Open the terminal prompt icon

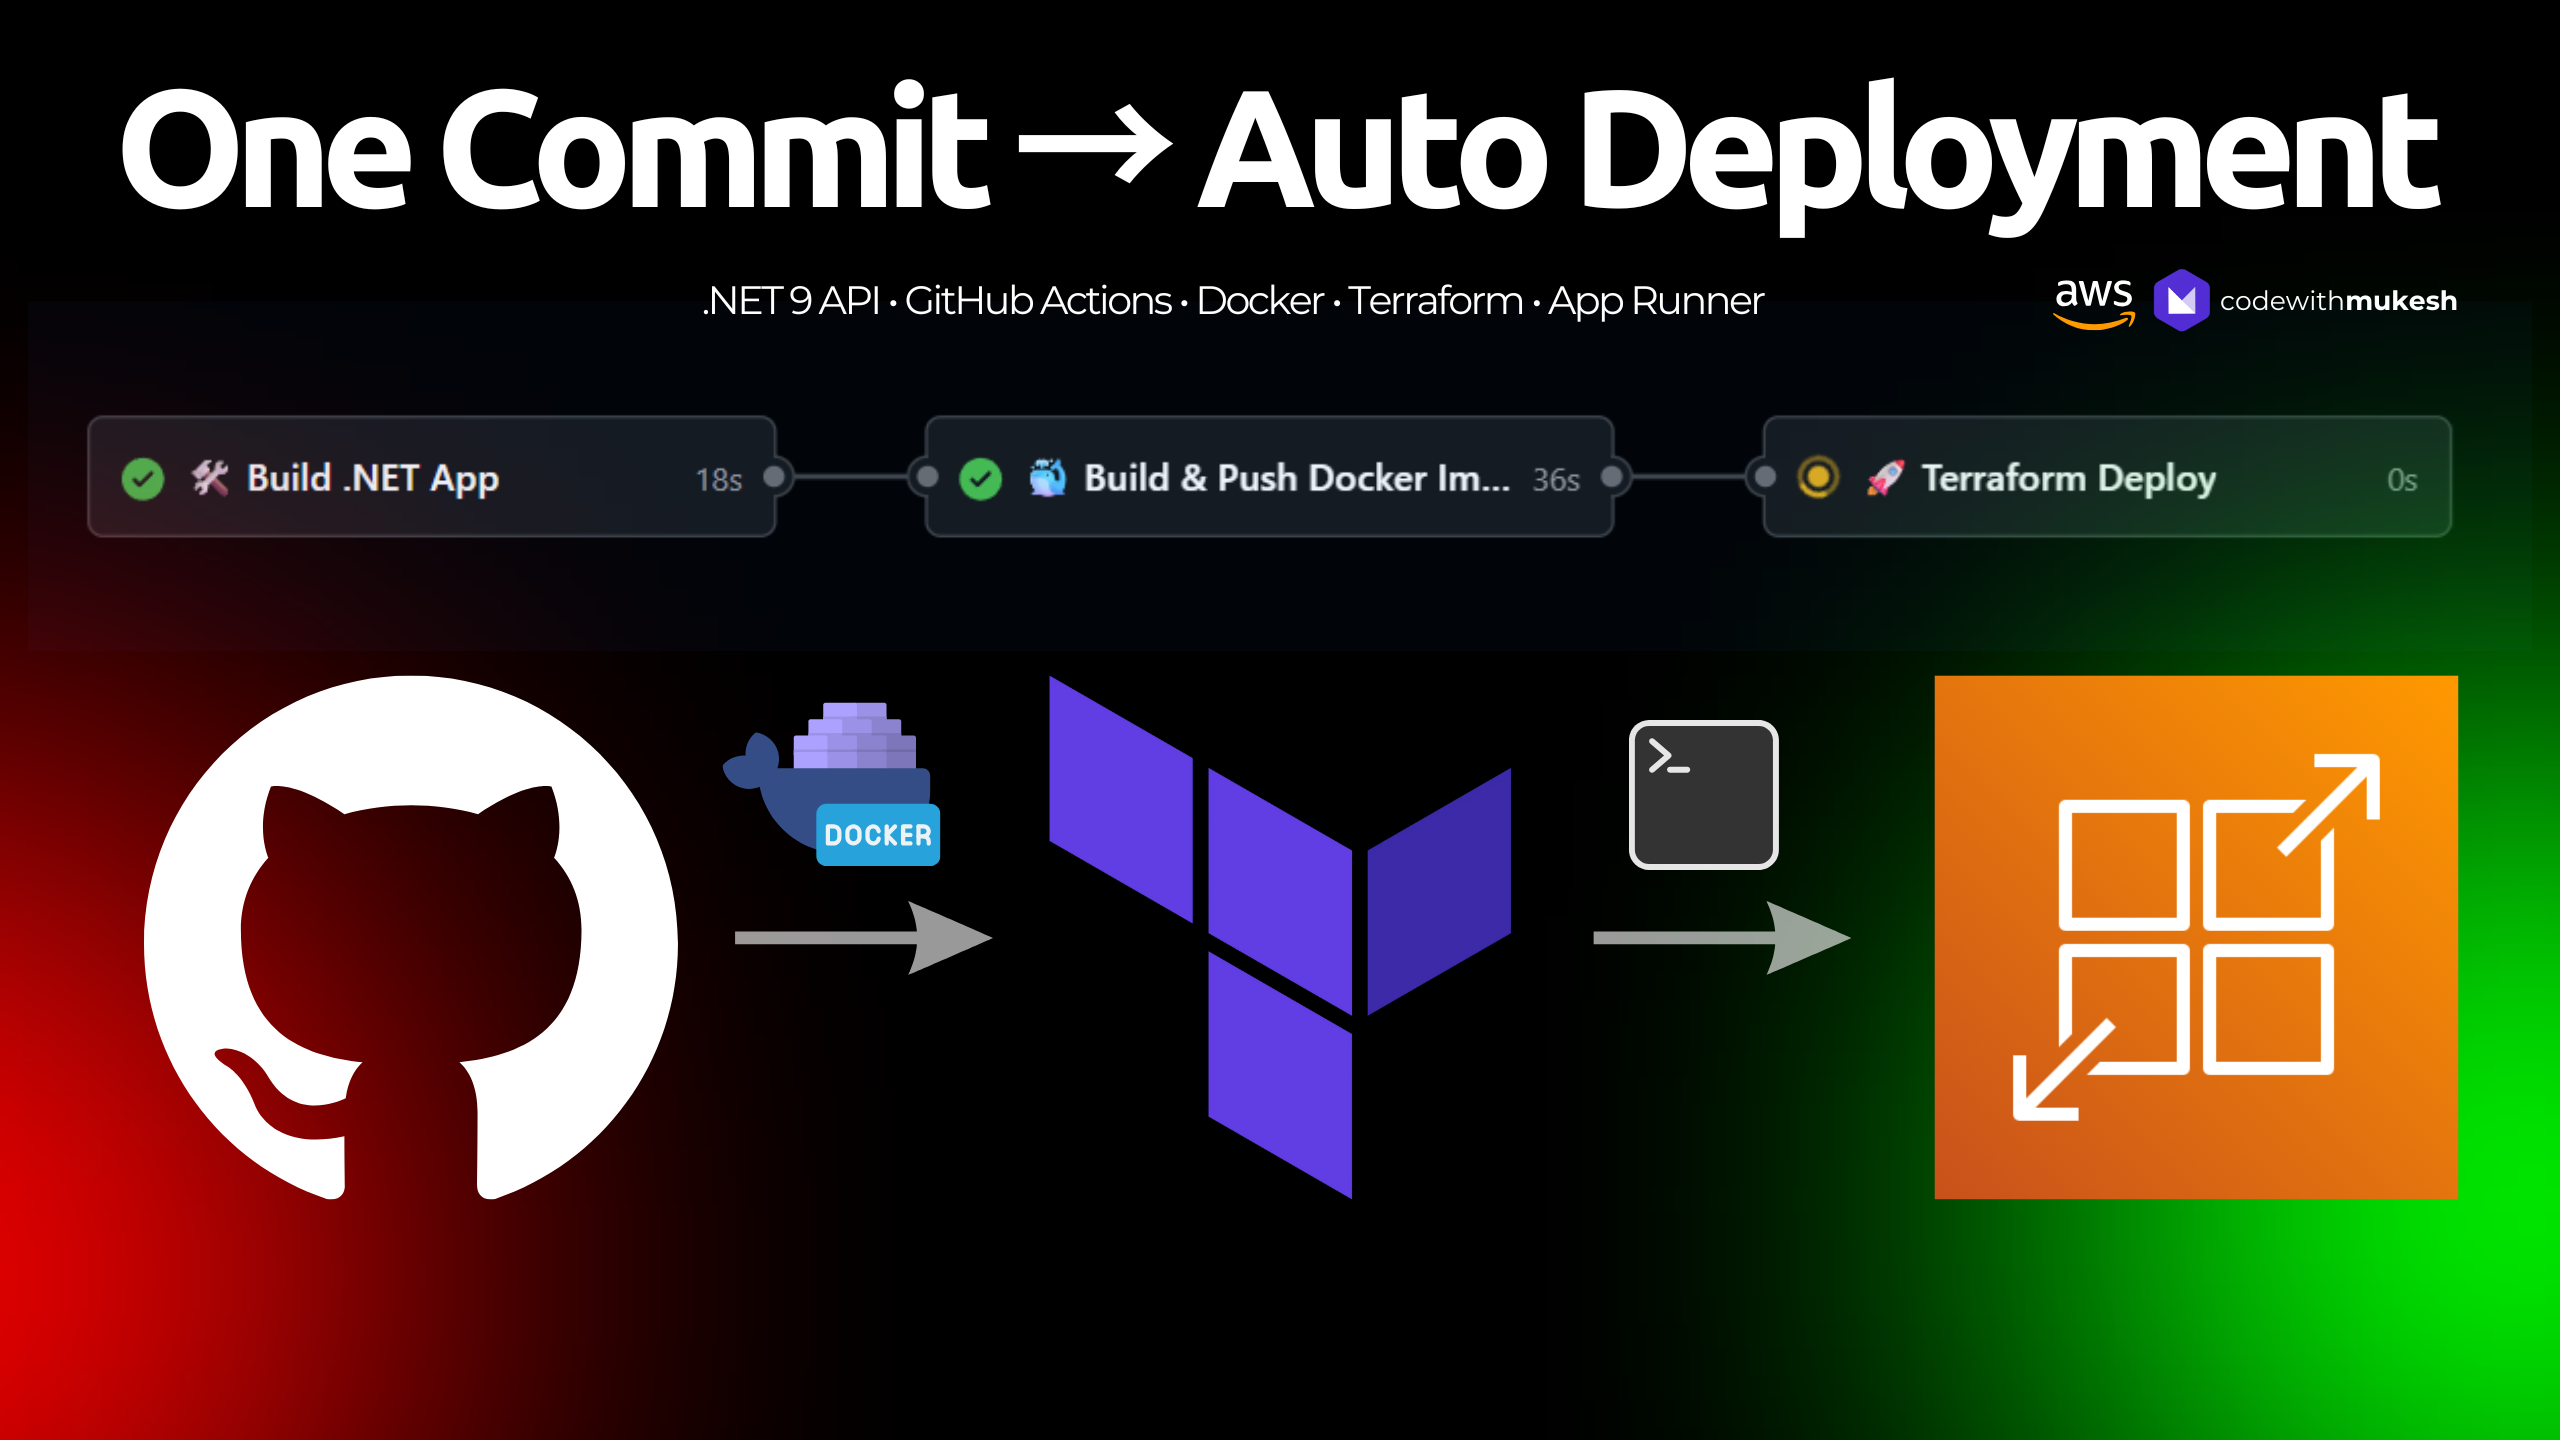point(1703,793)
